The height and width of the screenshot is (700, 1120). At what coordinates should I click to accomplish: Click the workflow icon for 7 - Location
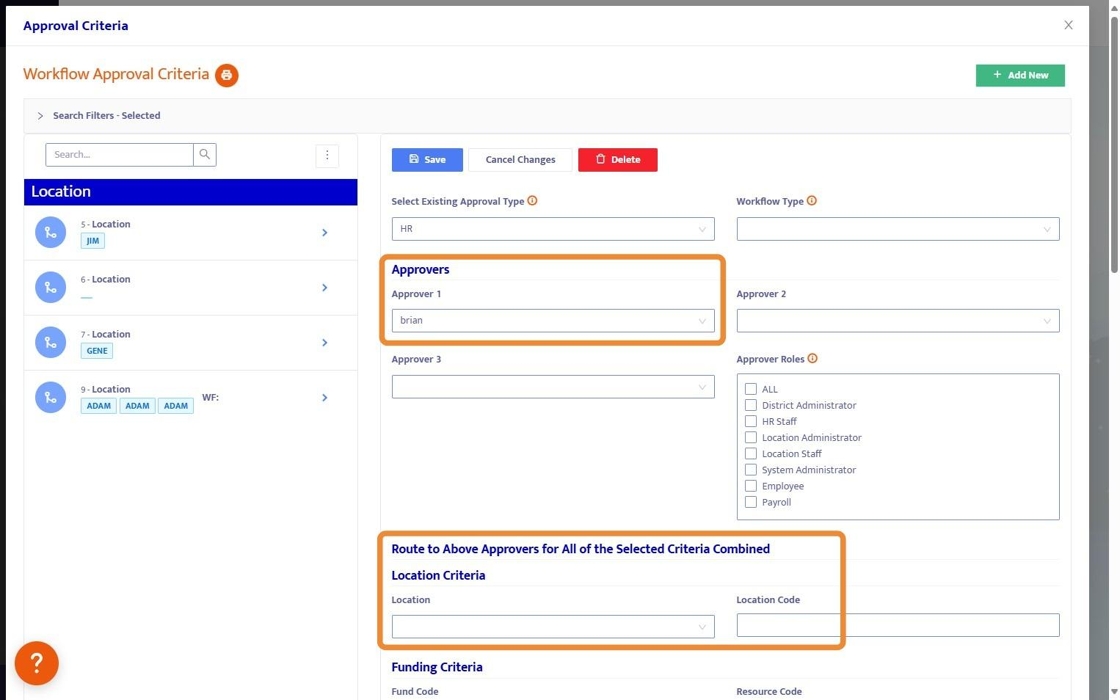[x=51, y=342]
